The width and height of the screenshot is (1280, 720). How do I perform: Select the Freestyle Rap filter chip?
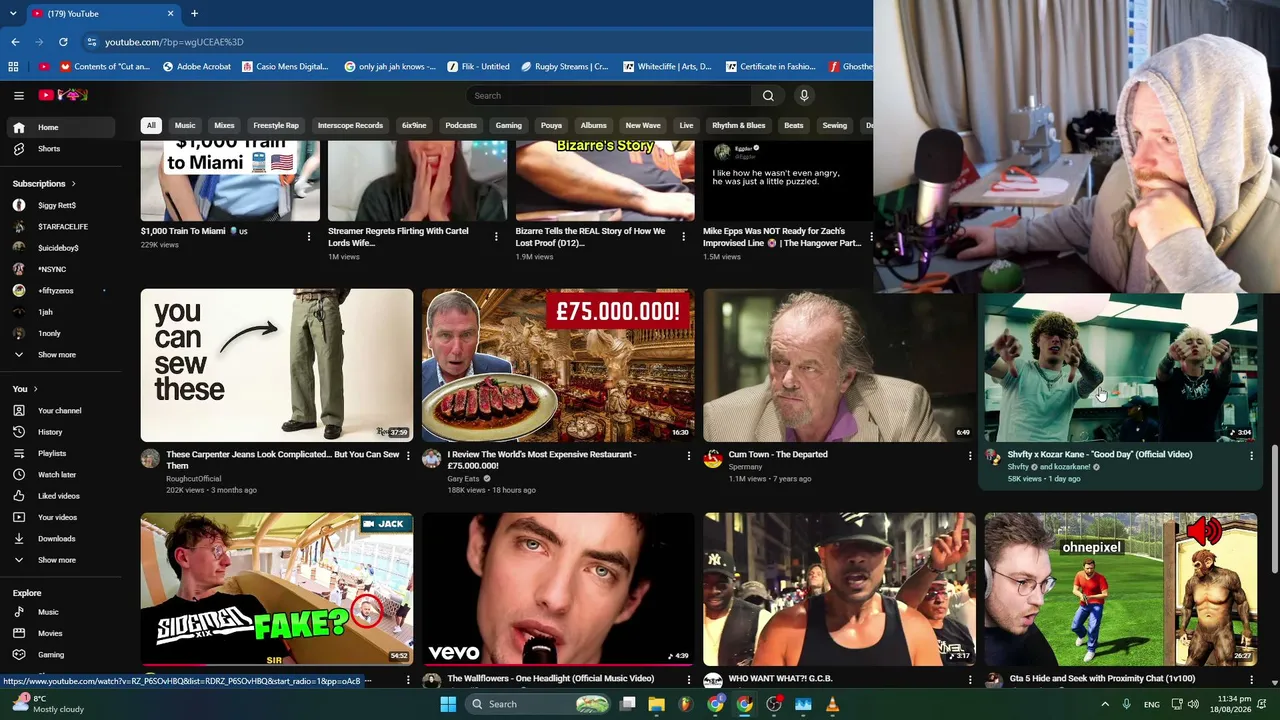(x=276, y=126)
